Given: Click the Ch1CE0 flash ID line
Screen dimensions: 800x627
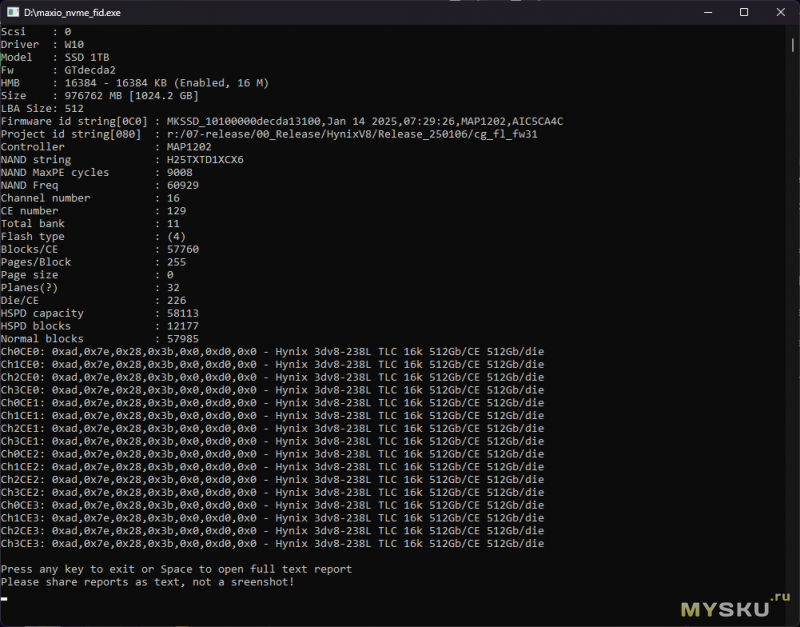Looking at the screenshot, I should (x=272, y=364).
